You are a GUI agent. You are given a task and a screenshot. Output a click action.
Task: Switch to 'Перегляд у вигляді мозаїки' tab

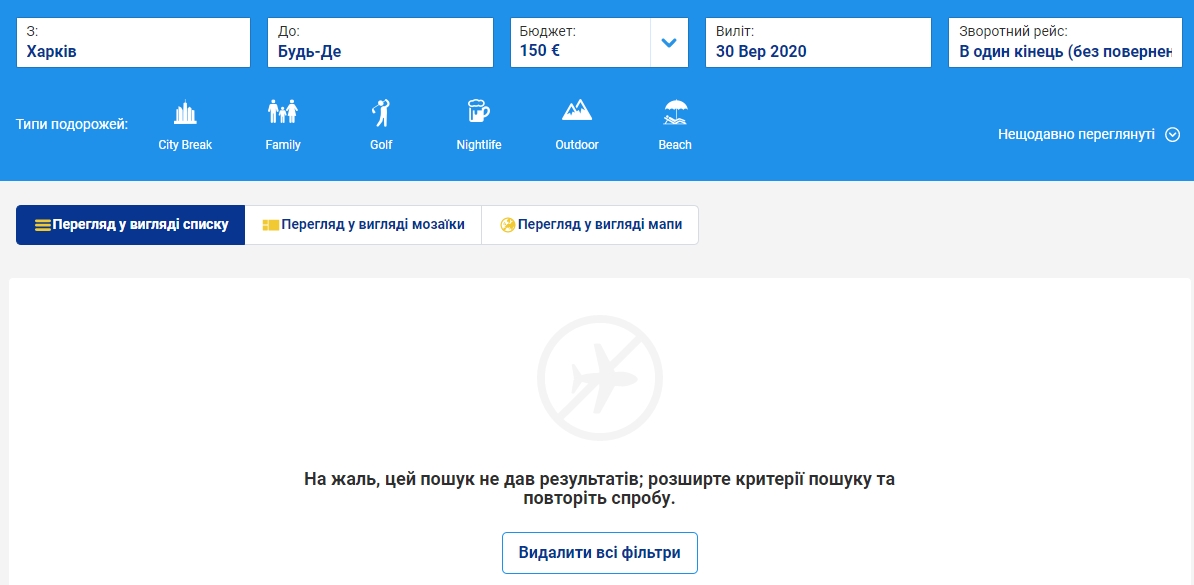click(x=363, y=224)
